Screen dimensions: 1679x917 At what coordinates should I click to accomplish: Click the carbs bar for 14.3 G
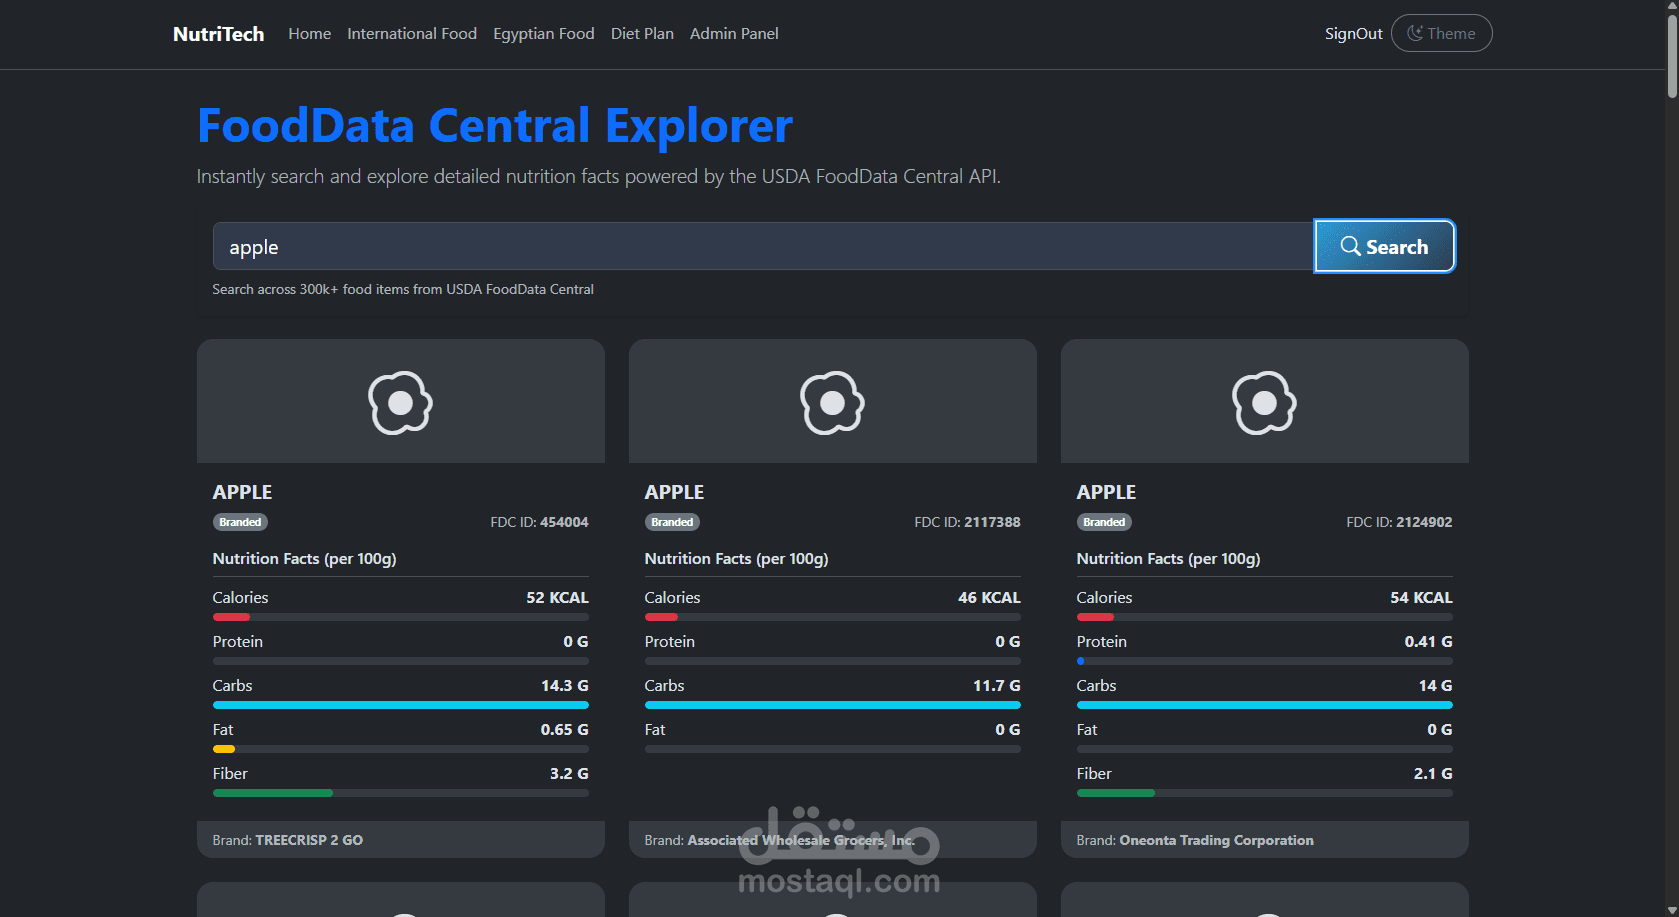tap(400, 705)
